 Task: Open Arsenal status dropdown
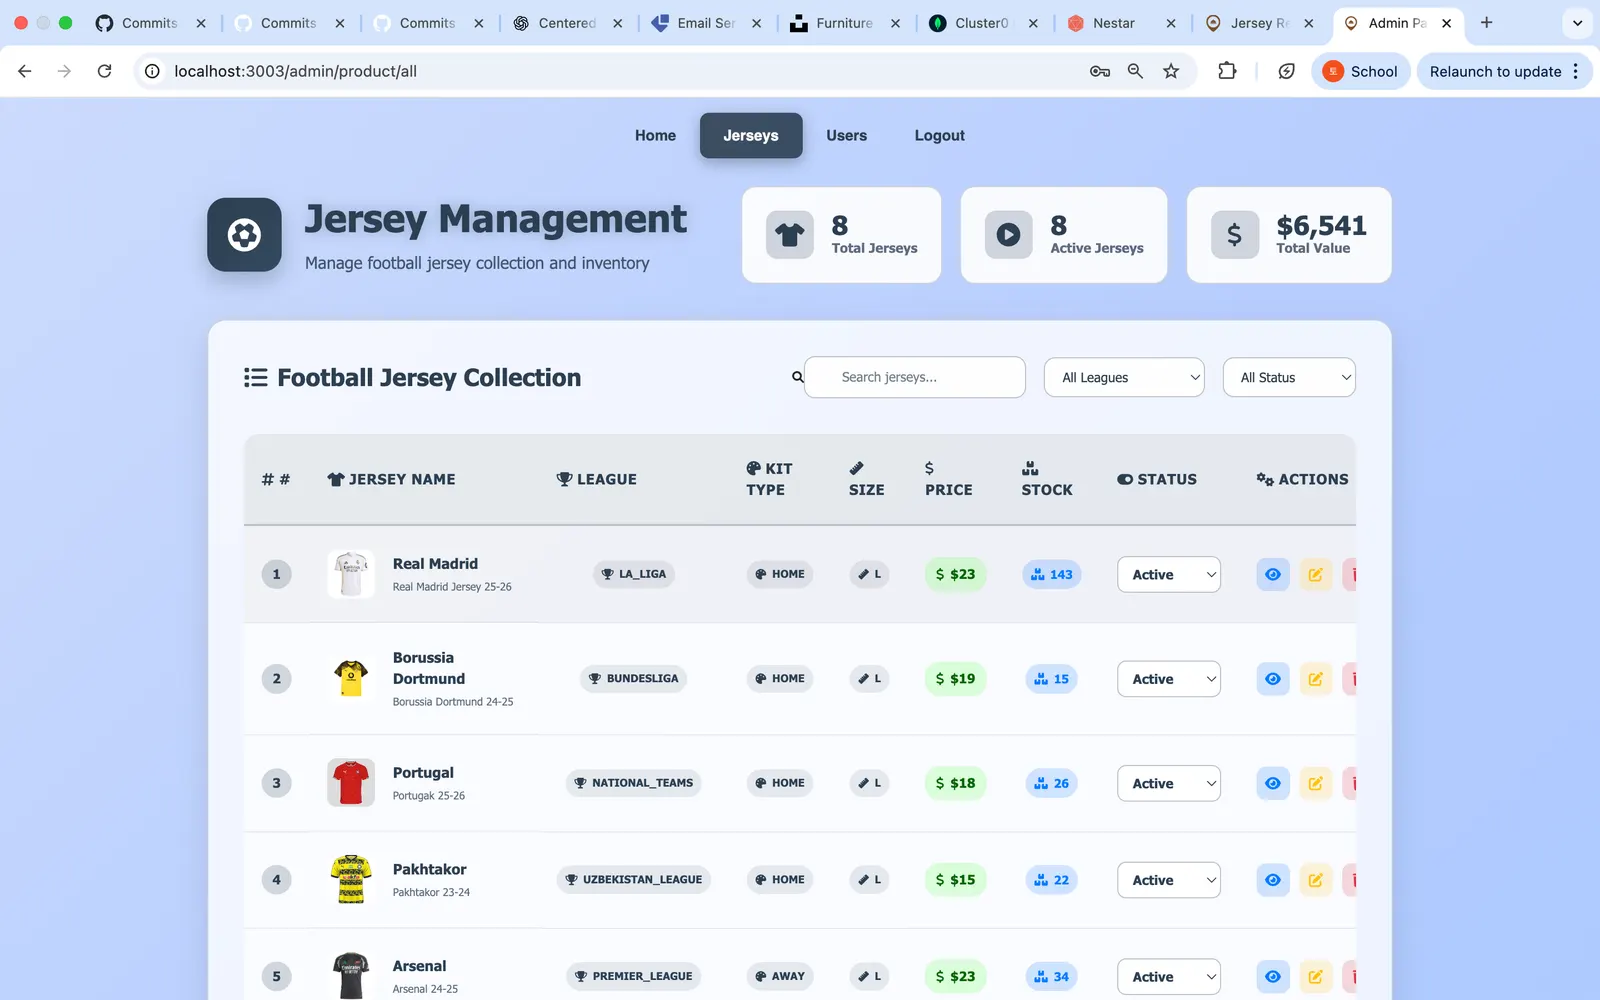(x=1169, y=977)
